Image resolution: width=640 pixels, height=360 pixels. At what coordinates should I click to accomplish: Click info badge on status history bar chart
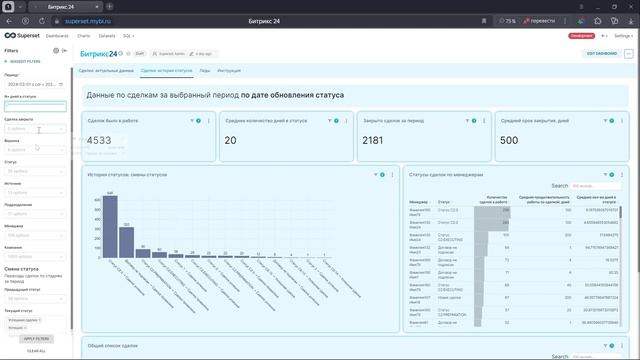382,175
